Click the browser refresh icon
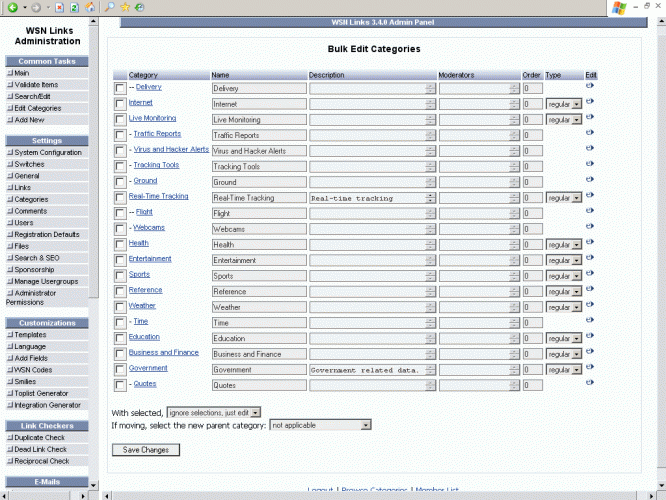The image size is (666, 500). [x=76, y=7]
